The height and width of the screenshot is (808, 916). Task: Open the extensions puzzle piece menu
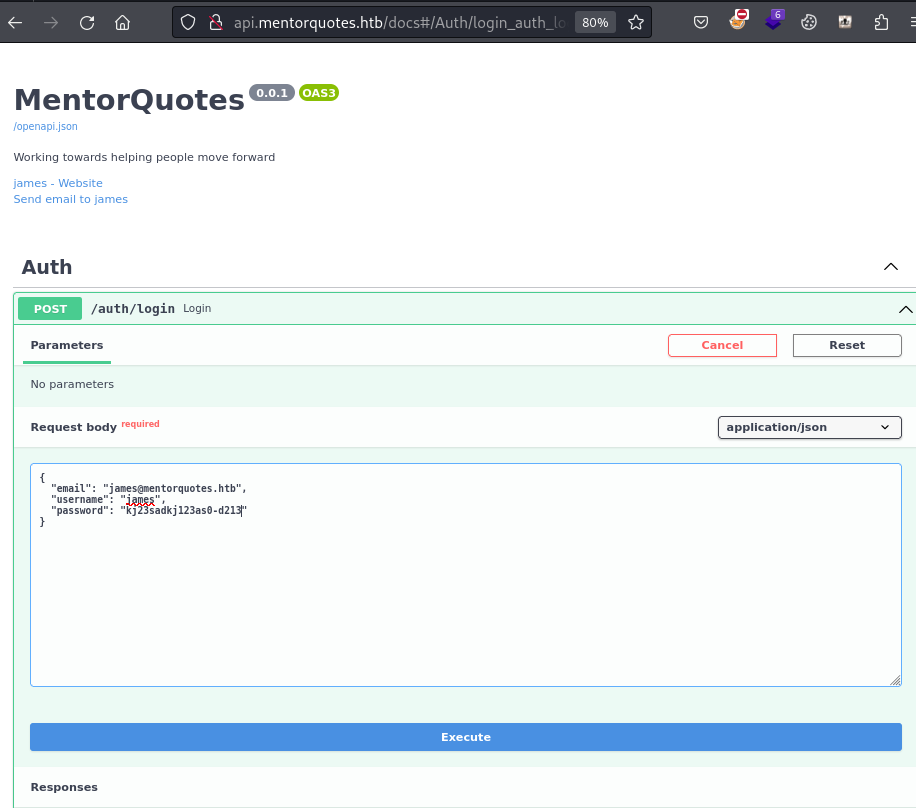click(x=881, y=22)
